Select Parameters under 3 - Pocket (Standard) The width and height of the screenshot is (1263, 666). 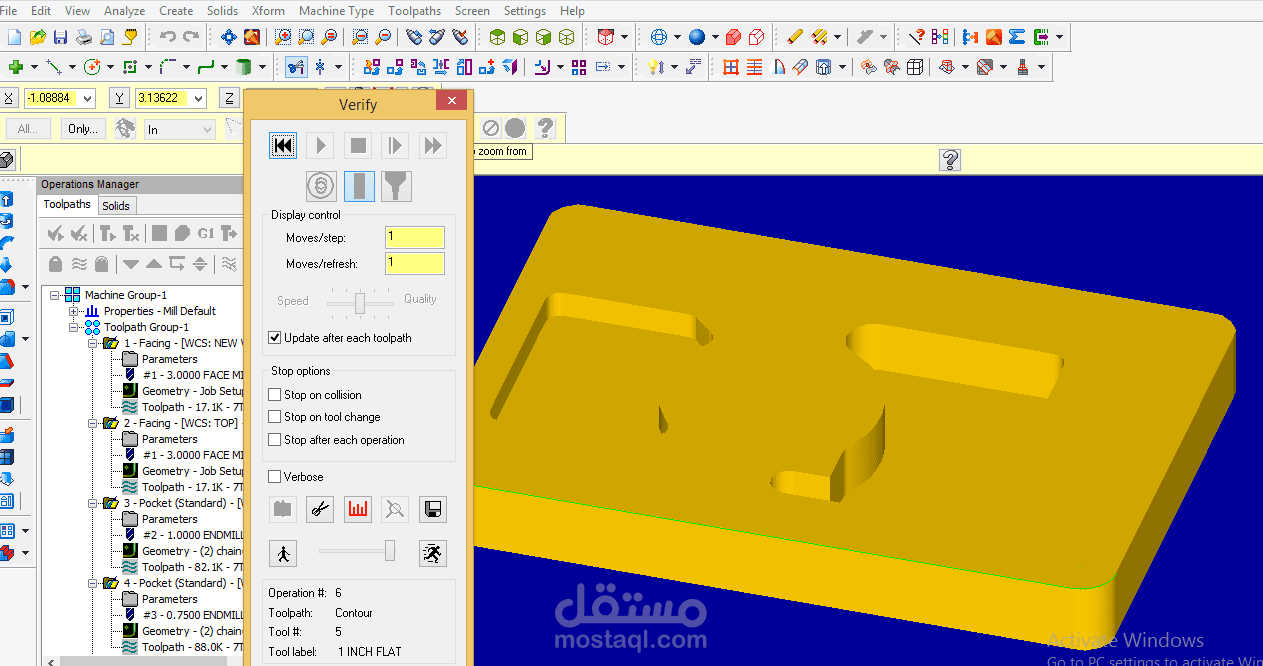click(169, 519)
